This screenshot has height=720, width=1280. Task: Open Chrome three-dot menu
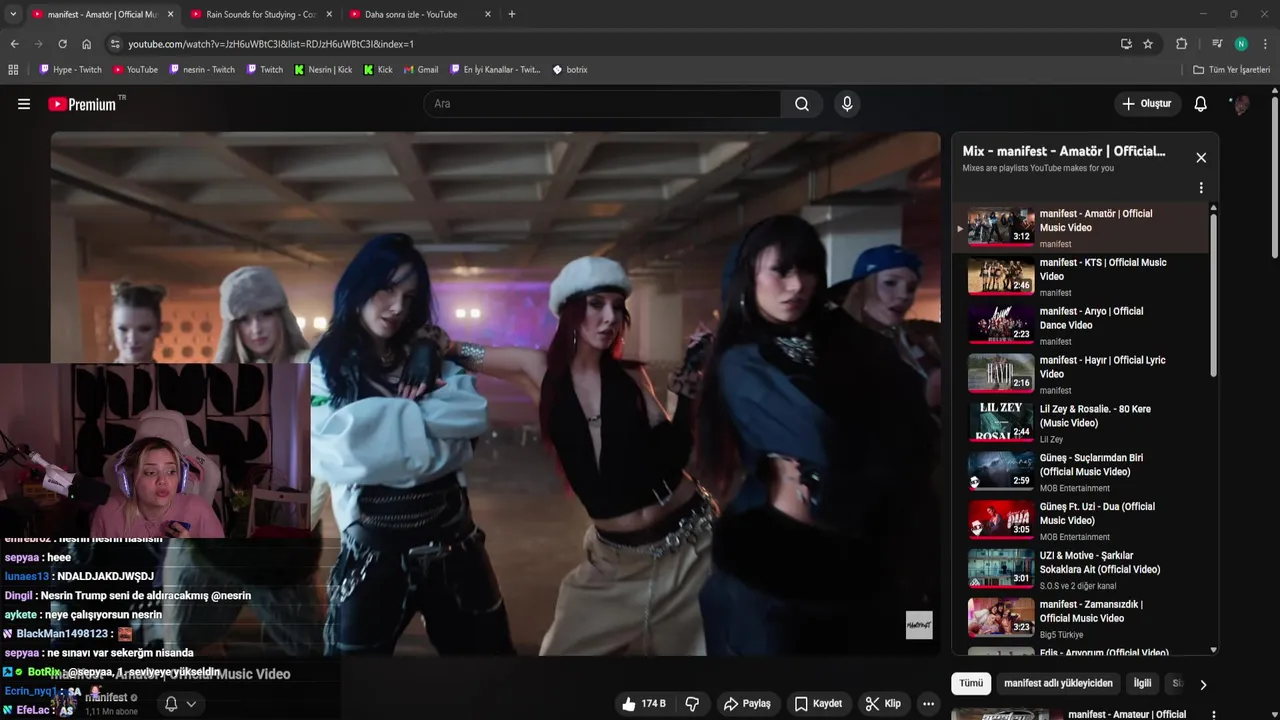pyautogui.click(x=1265, y=44)
